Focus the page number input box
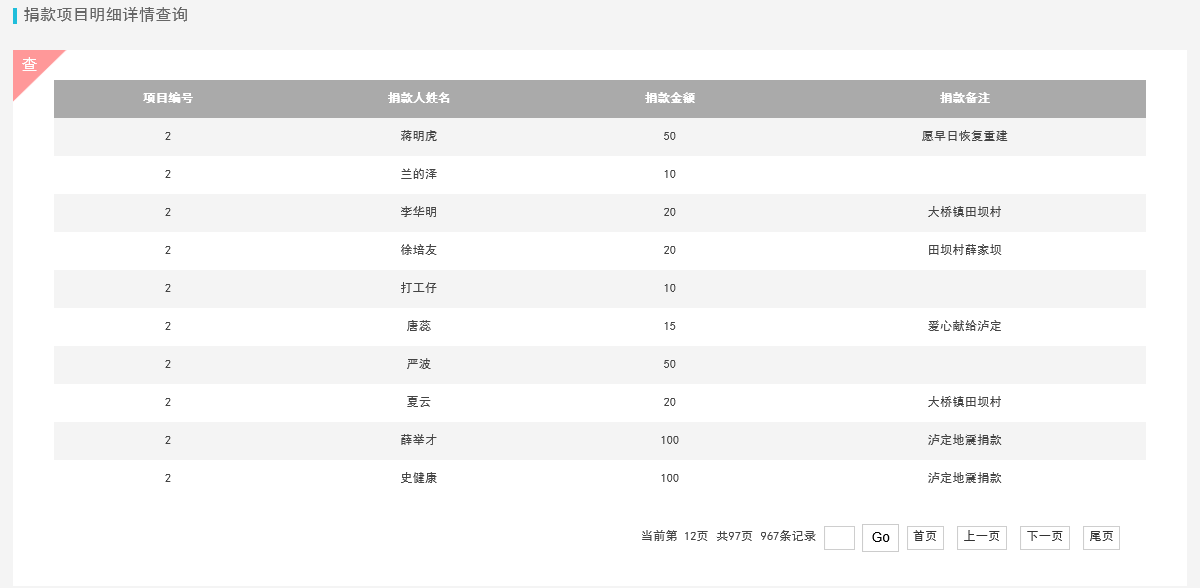 839,538
